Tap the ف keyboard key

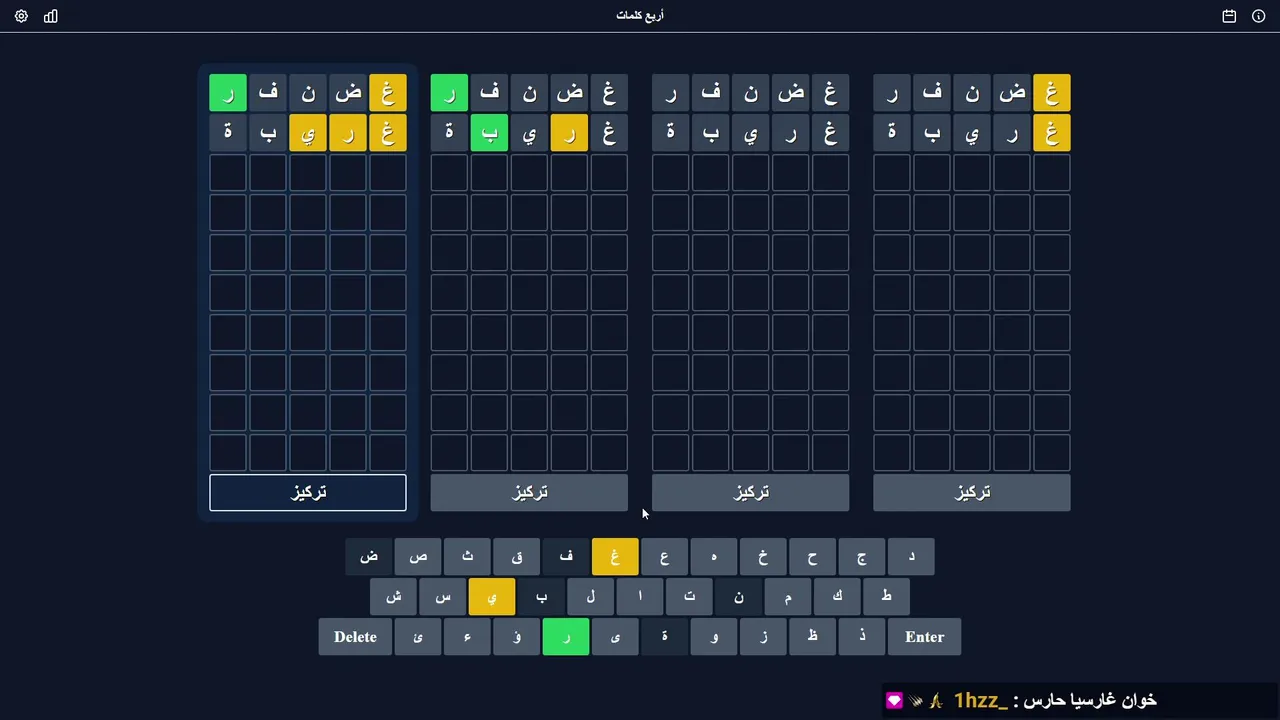(566, 557)
